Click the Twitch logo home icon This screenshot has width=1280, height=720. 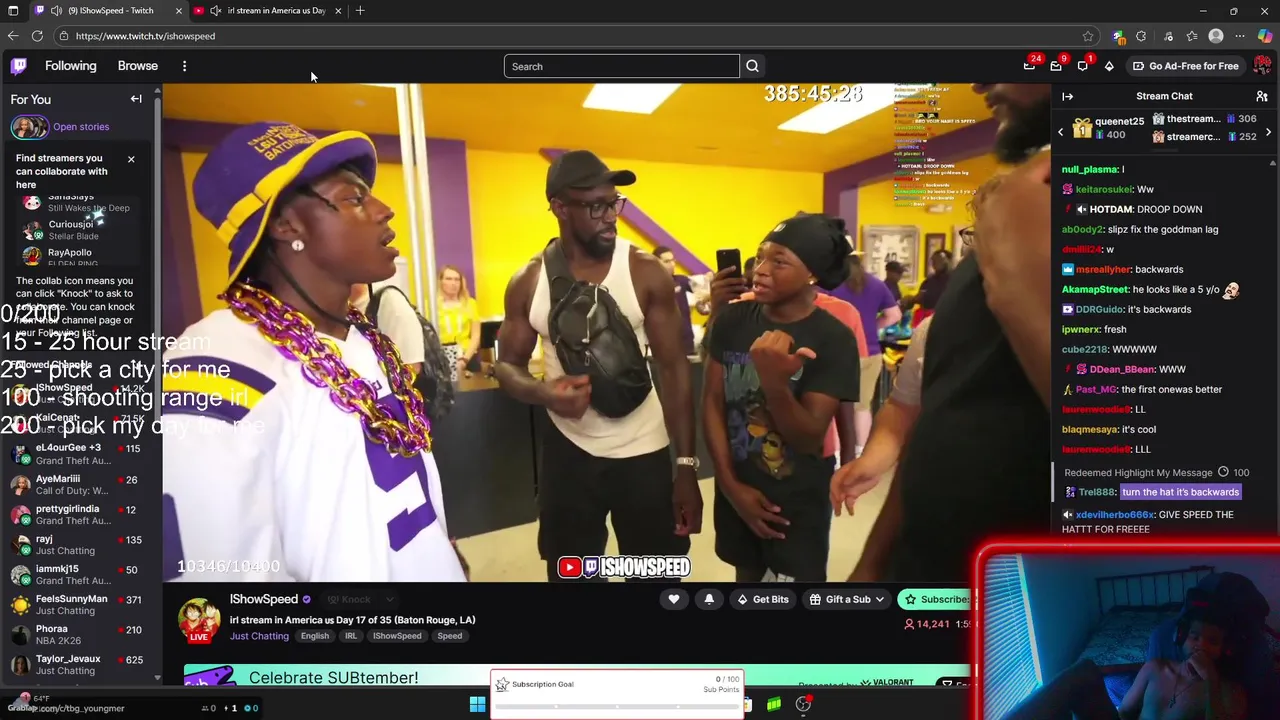[x=18, y=66]
